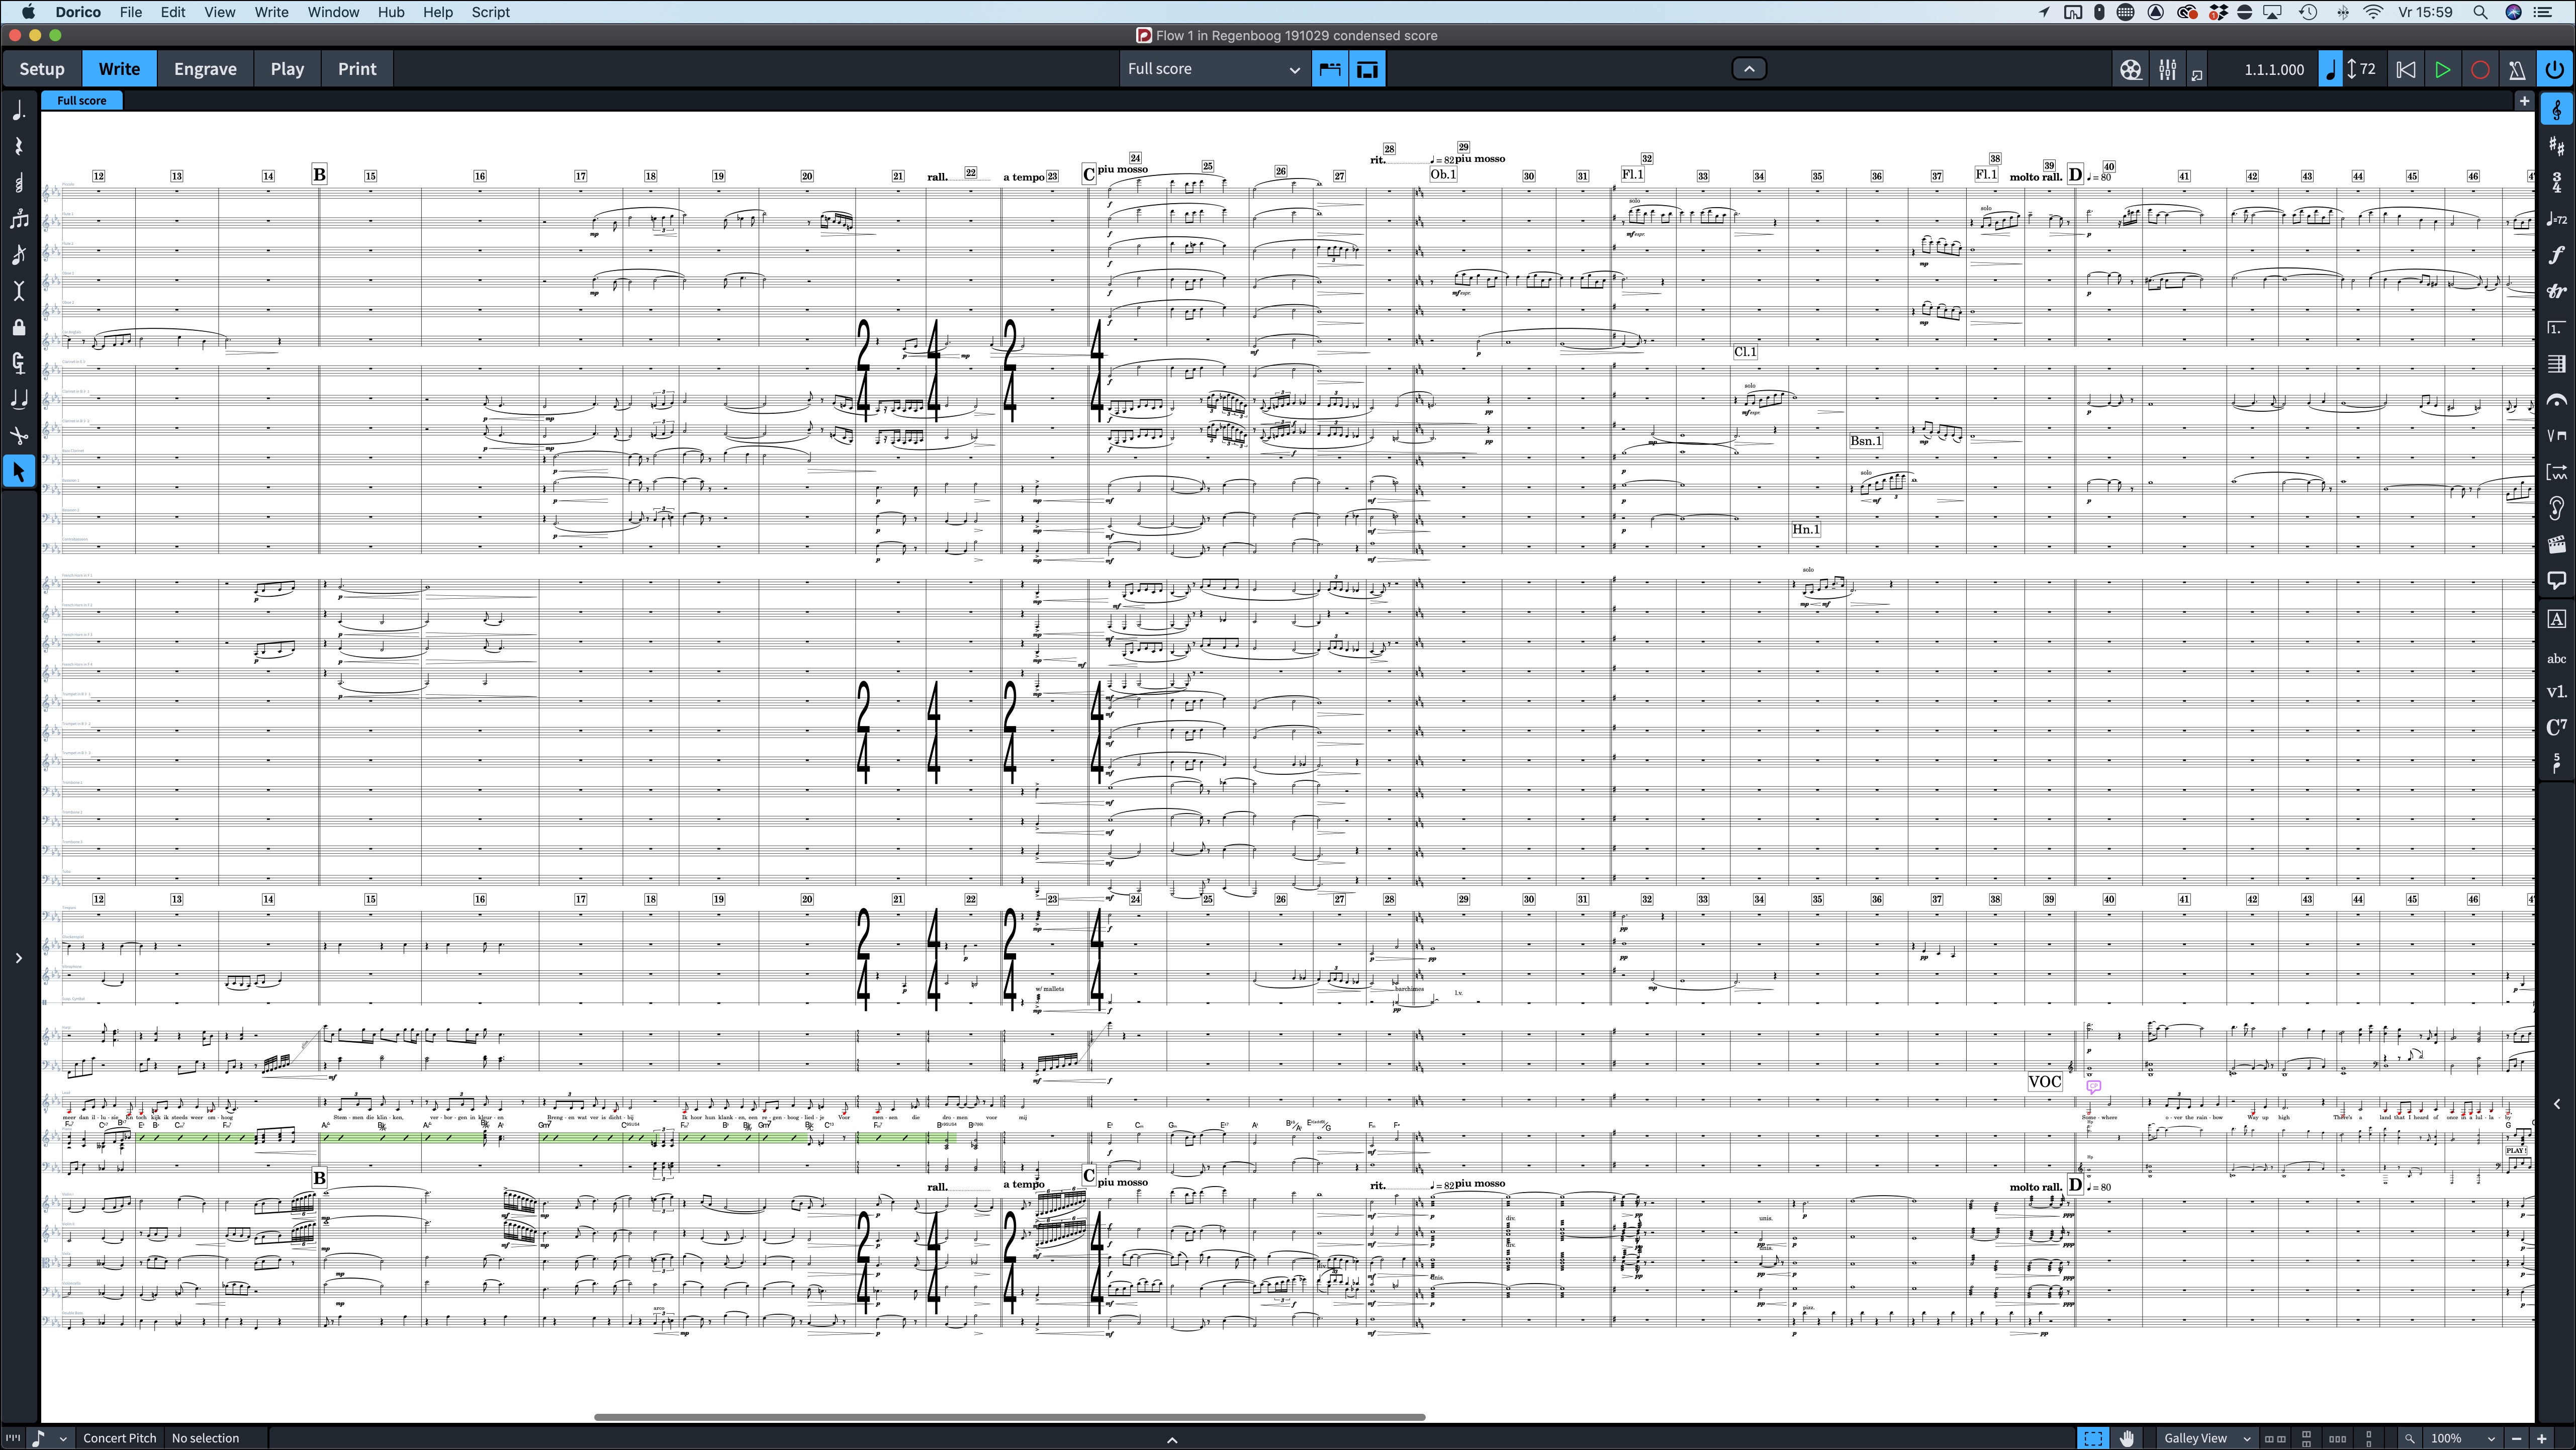Image resolution: width=2576 pixels, height=1450 pixels.
Task: Select the tie tool
Action: coord(19,399)
